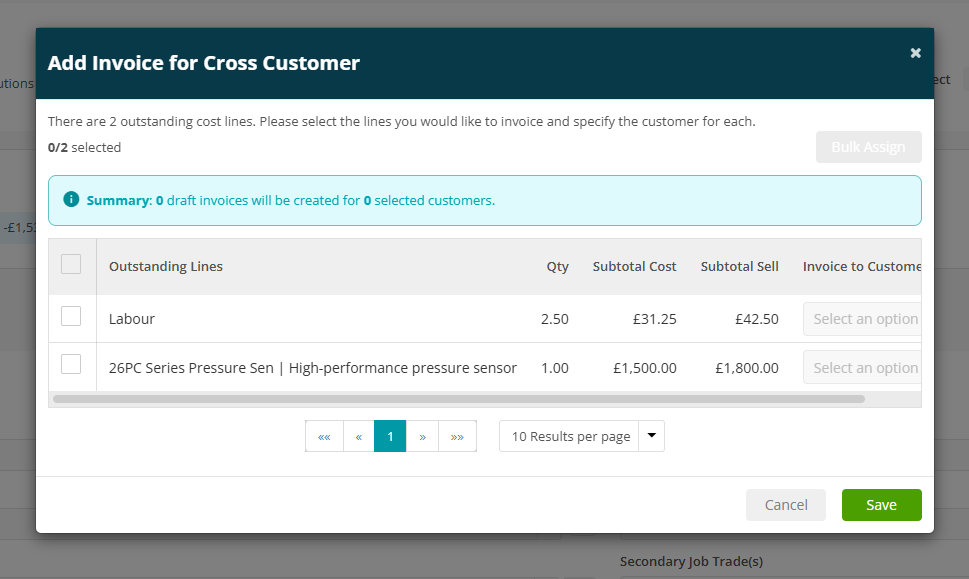This screenshot has height=579, width=969.
Task: Close the Add Invoice dialog
Action: (915, 53)
